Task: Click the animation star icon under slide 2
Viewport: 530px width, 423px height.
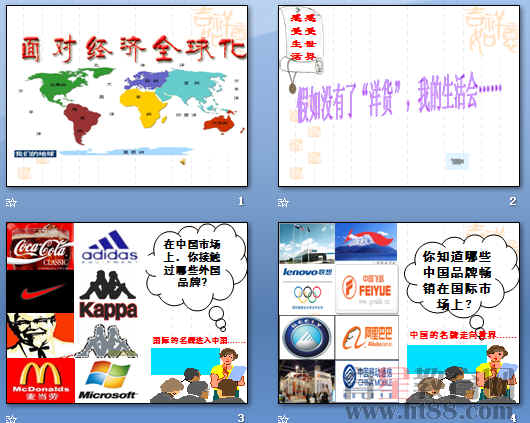Action: 283,202
